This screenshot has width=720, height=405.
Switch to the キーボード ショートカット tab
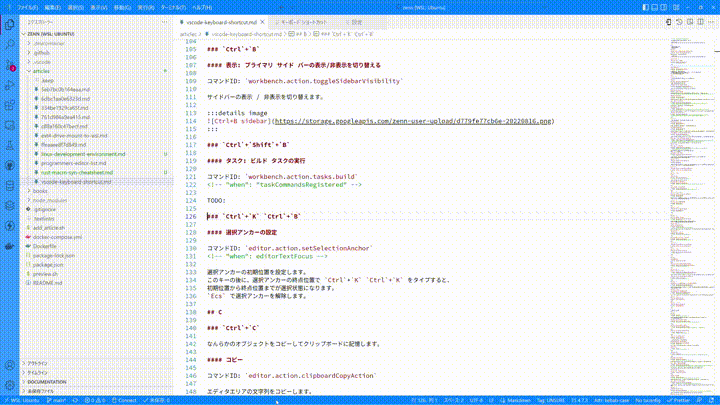click(x=304, y=22)
